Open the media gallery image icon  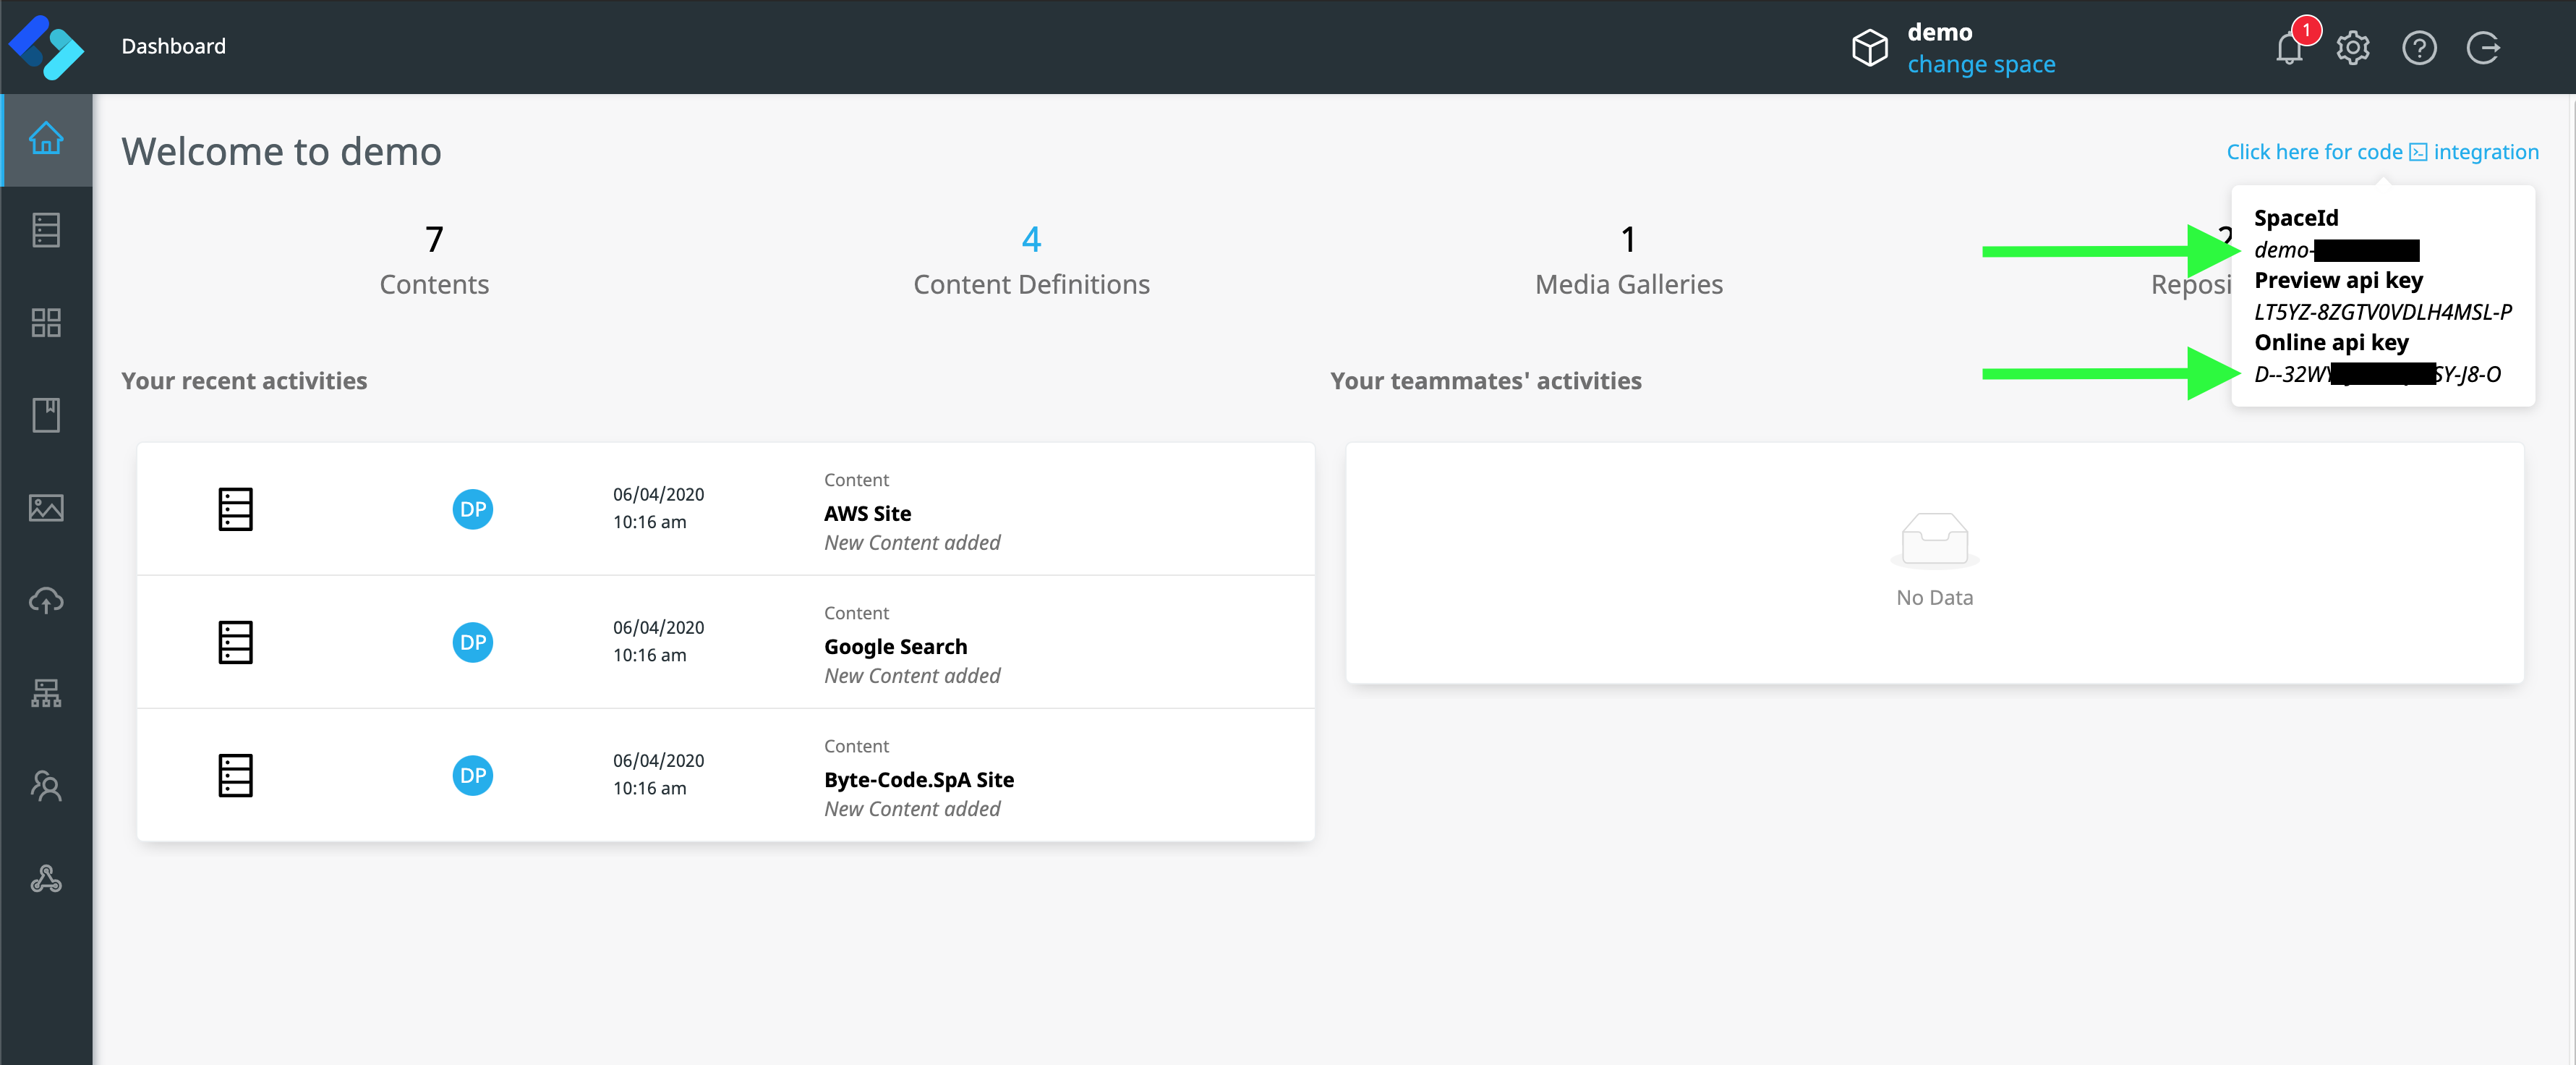click(46, 508)
